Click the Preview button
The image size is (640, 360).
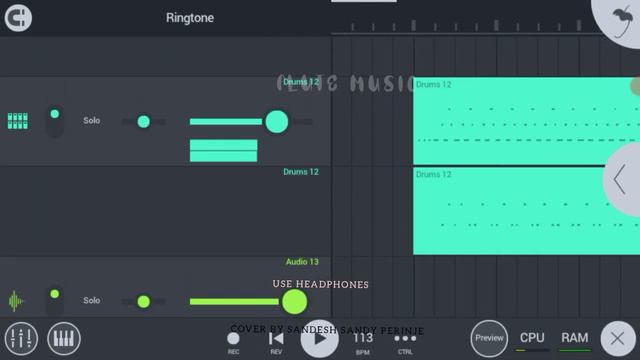[x=489, y=338]
